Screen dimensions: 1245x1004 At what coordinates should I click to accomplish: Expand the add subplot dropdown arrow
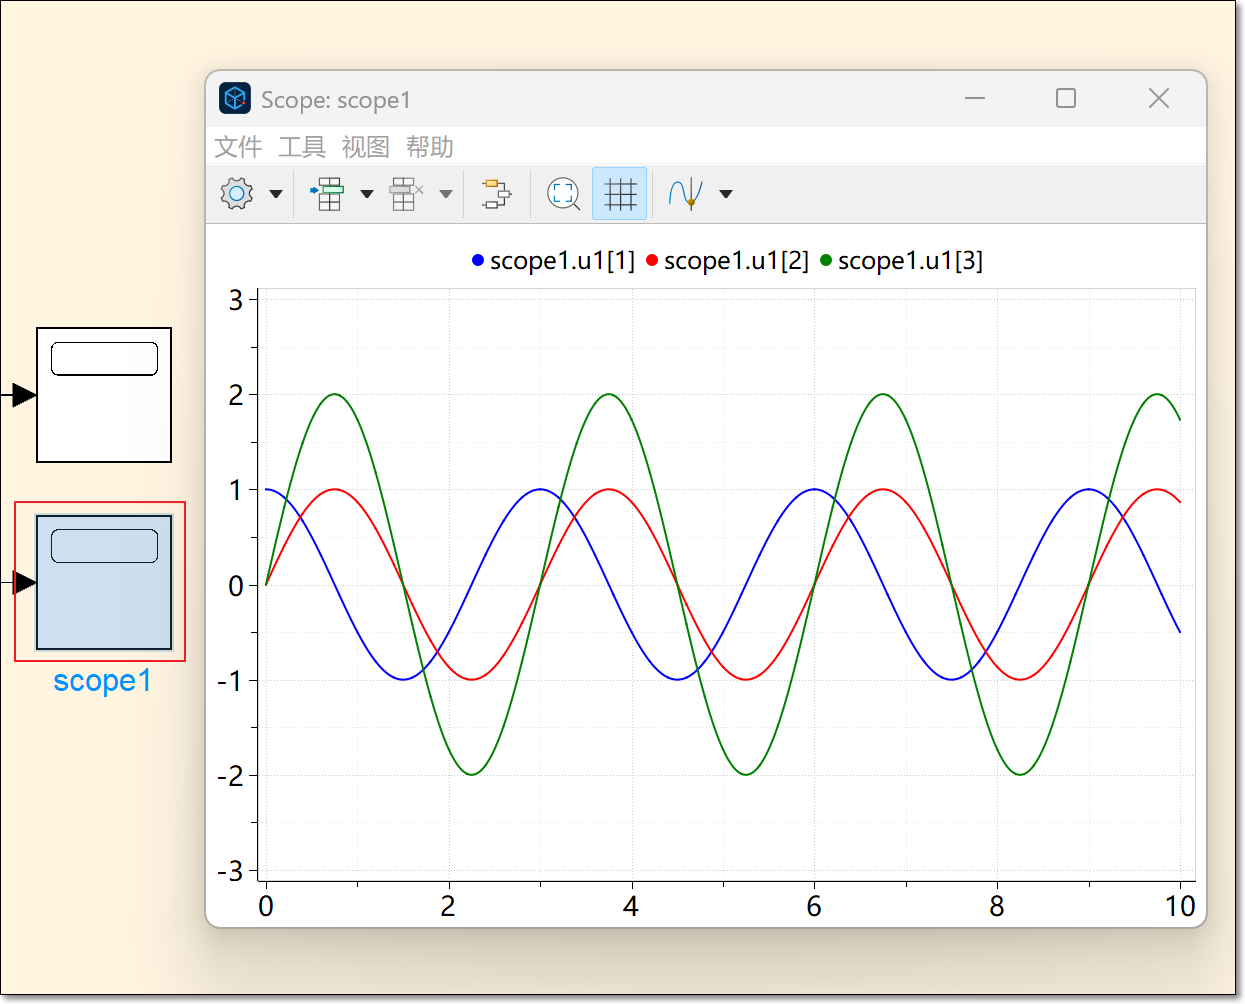click(367, 194)
